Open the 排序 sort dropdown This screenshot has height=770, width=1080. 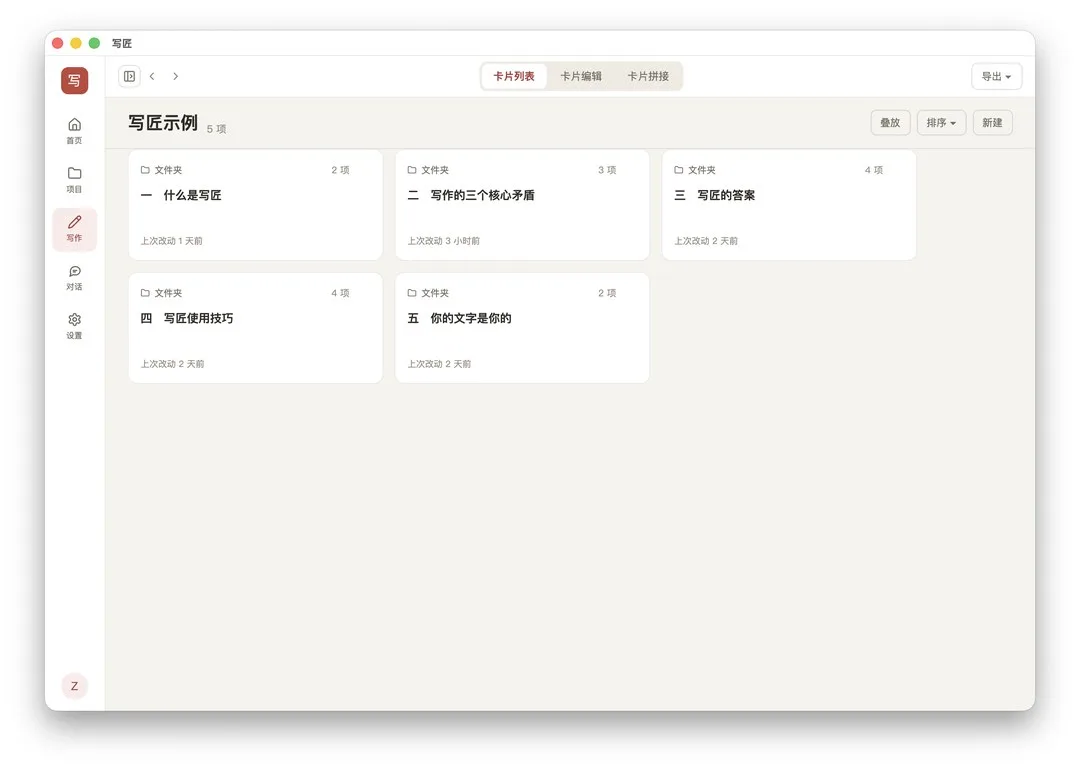click(942, 123)
